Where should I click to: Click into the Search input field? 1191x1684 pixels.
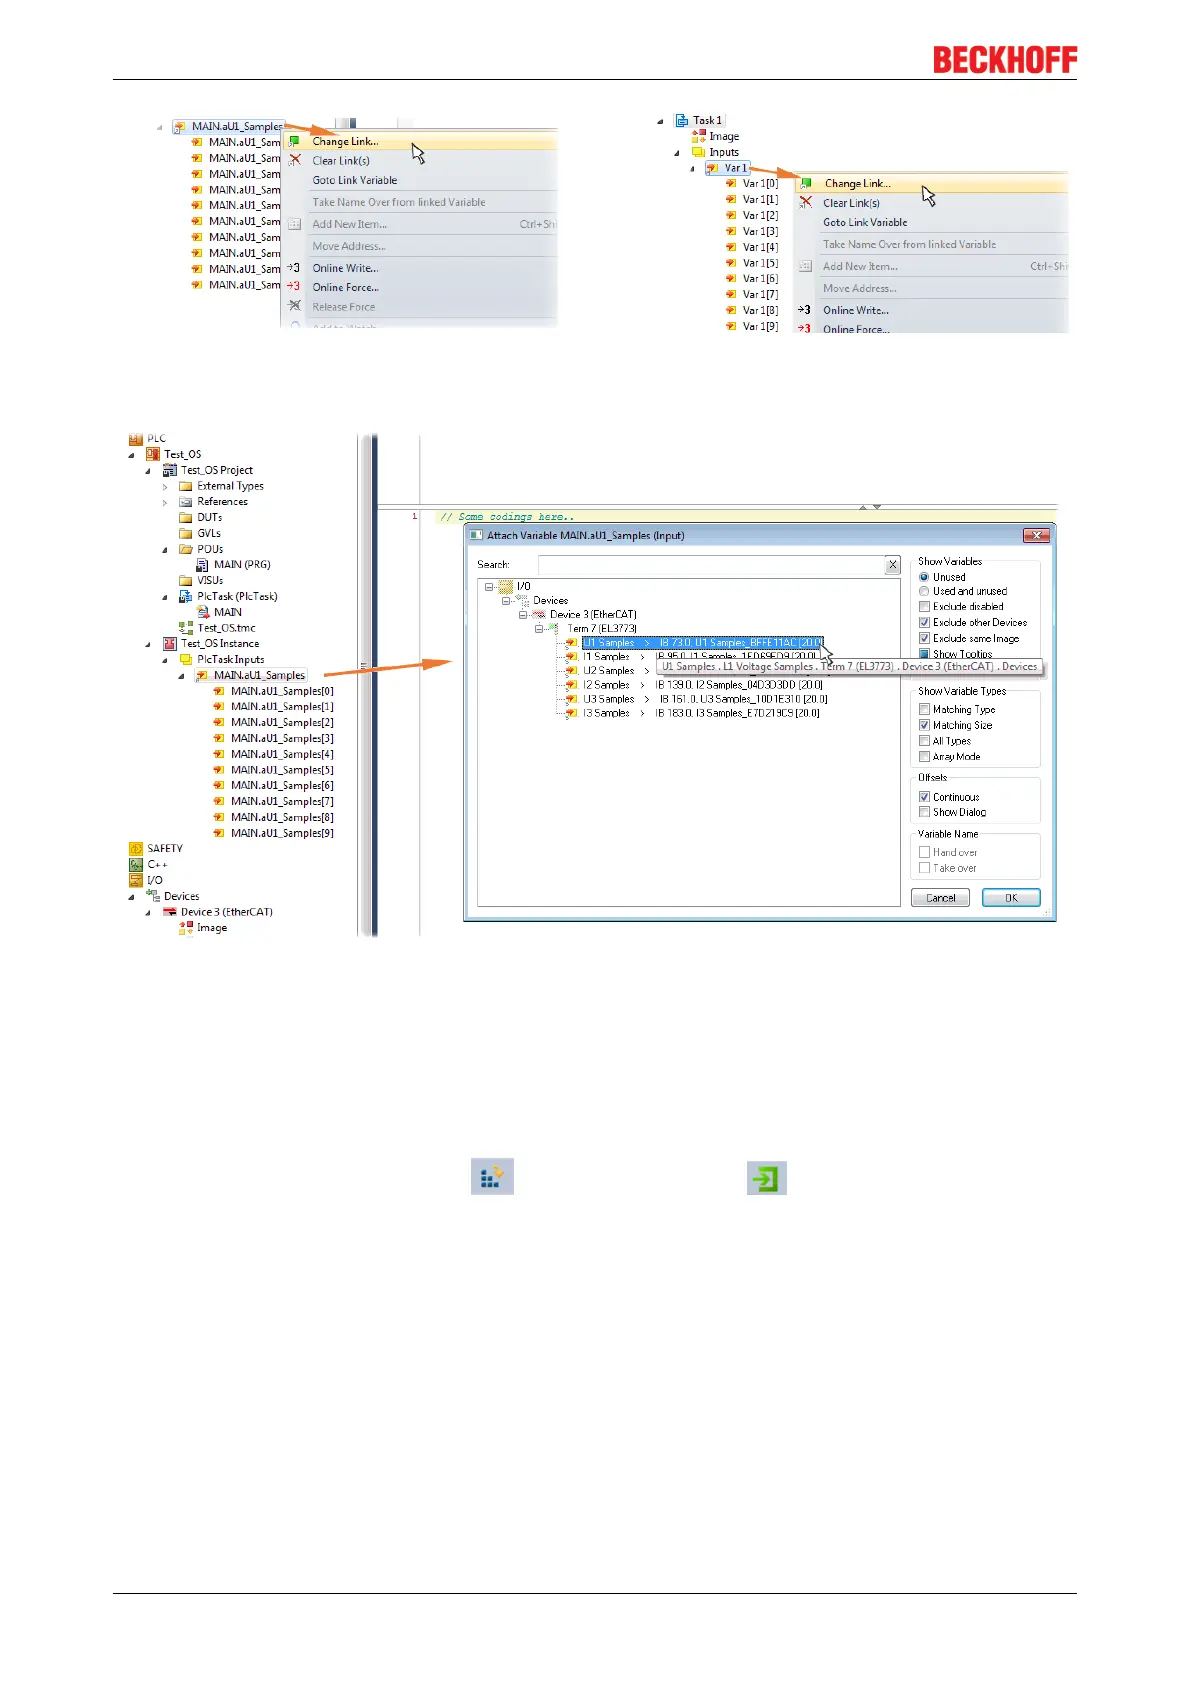(x=711, y=565)
